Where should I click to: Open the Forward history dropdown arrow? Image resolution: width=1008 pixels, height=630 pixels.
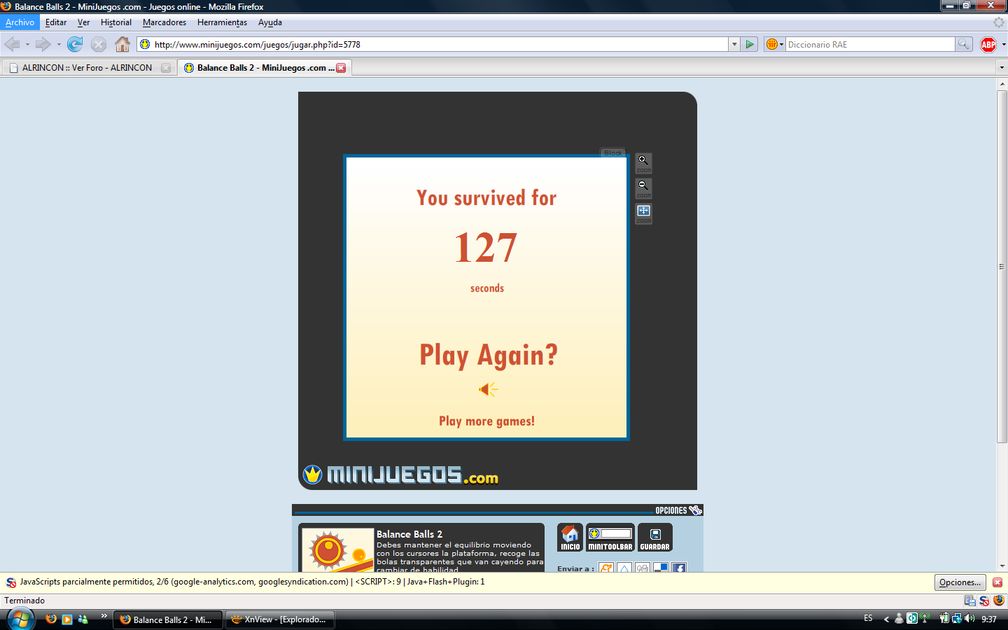pyautogui.click(x=58, y=44)
